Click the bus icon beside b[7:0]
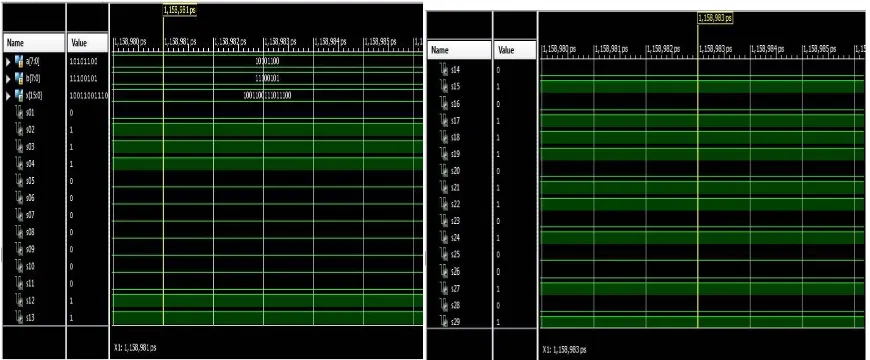870x360 pixels. click(x=18, y=78)
